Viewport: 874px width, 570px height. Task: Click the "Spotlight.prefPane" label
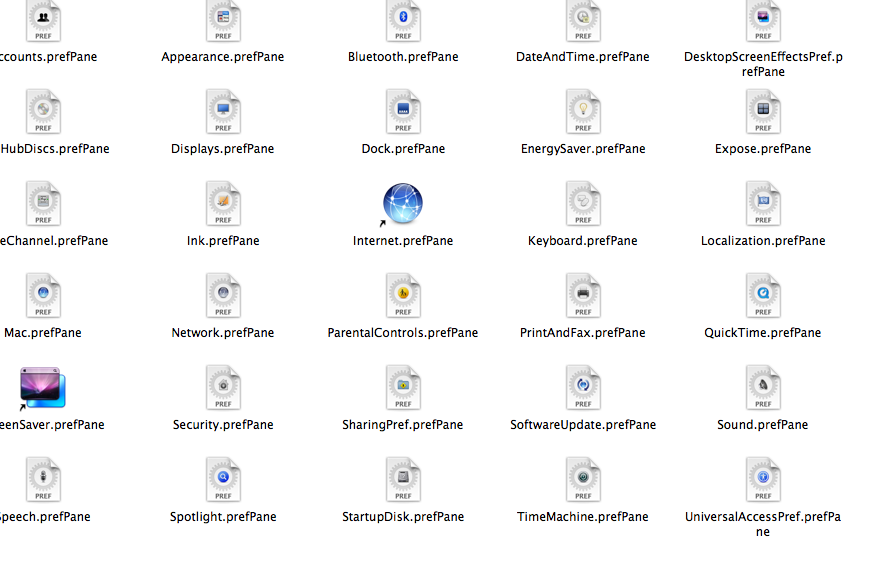pyautogui.click(x=223, y=517)
